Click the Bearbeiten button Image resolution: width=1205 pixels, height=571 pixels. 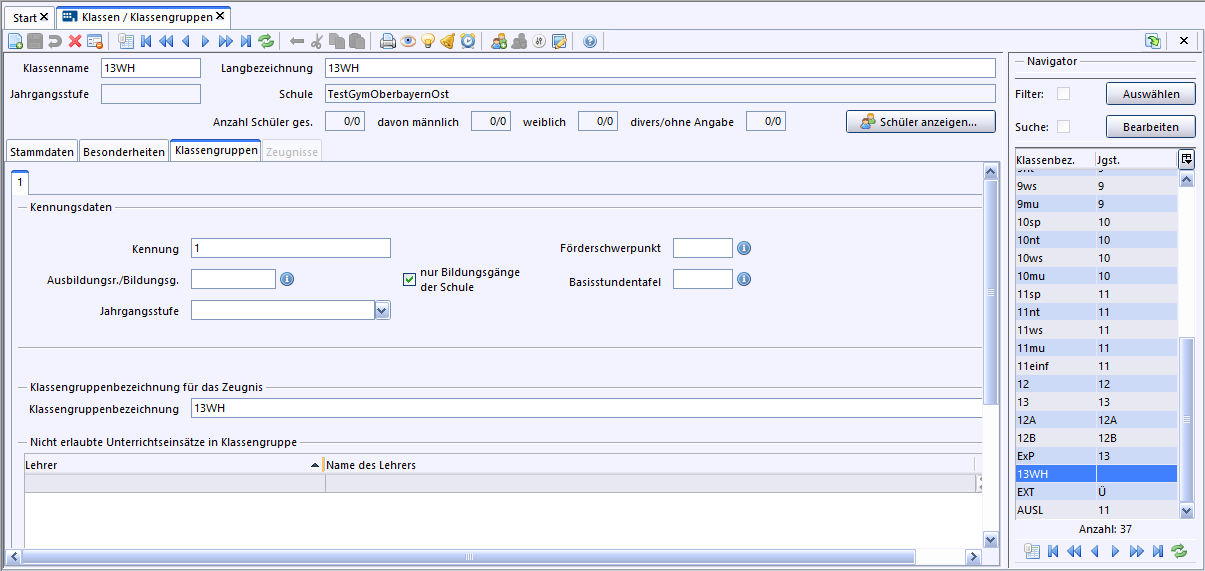point(1150,127)
